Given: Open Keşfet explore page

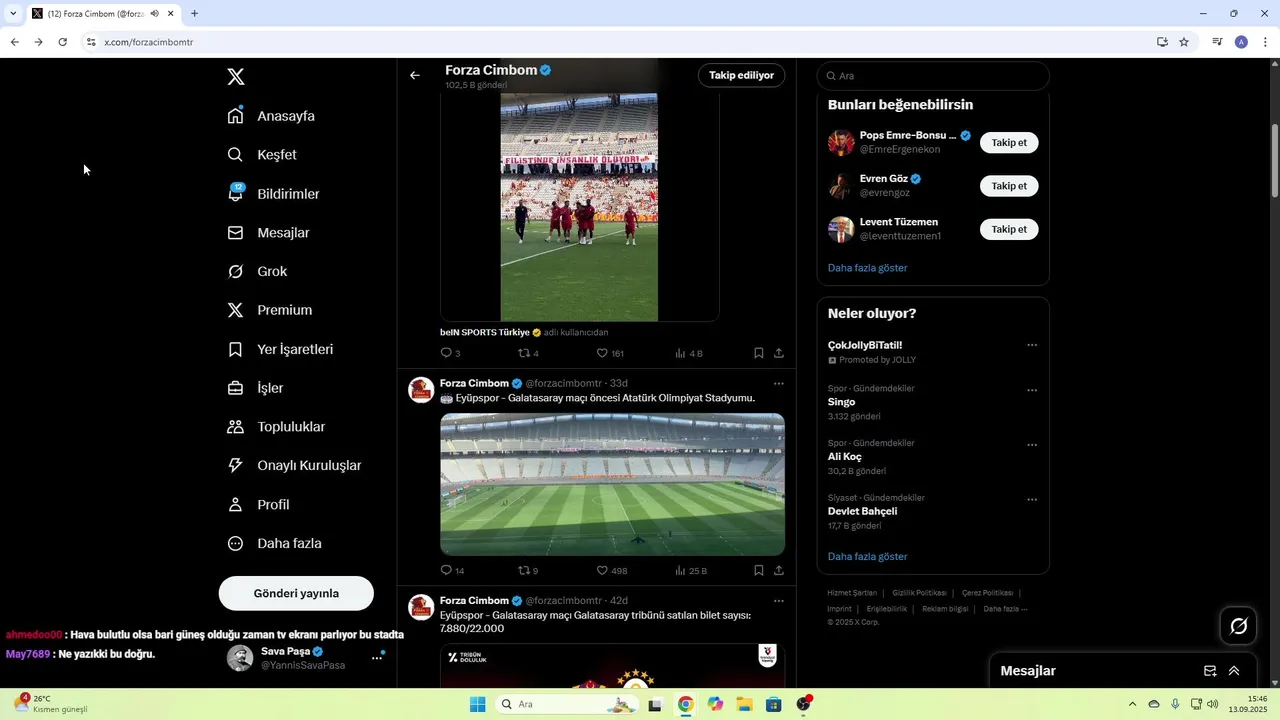Looking at the screenshot, I should [263, 155].
